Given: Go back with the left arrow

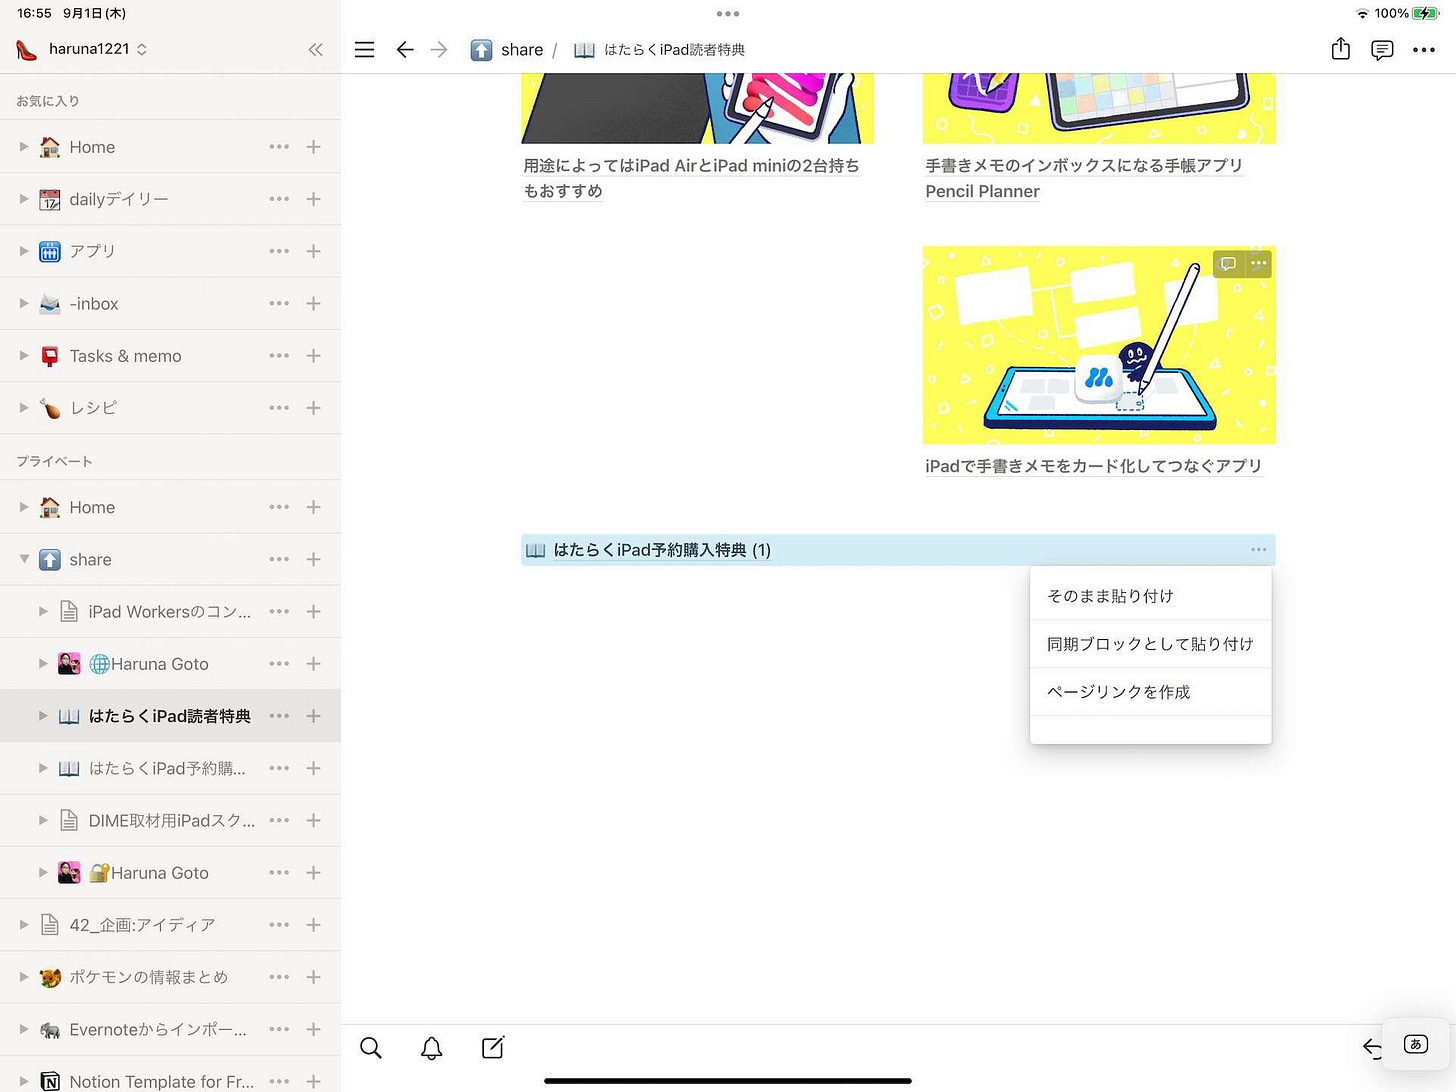Looking at the screenshot, I should click(x=405, y=49).
